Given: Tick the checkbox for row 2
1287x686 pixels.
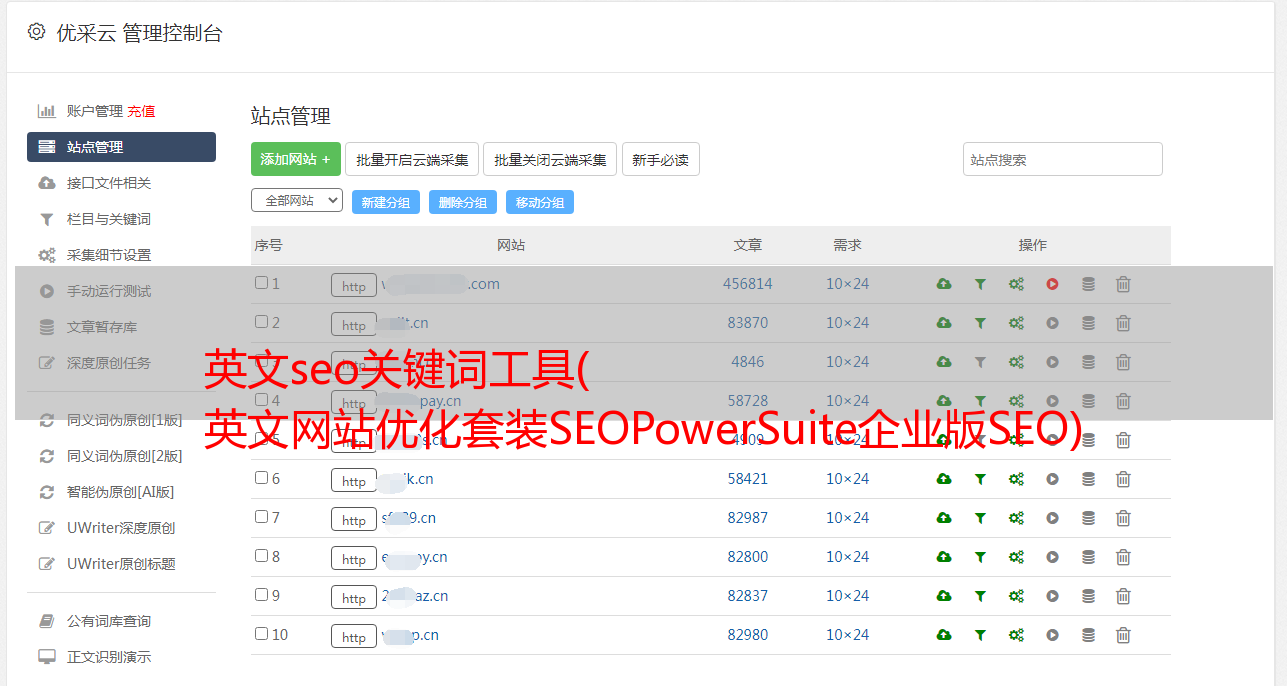Looking at the screenshot, I should point(261,322).
